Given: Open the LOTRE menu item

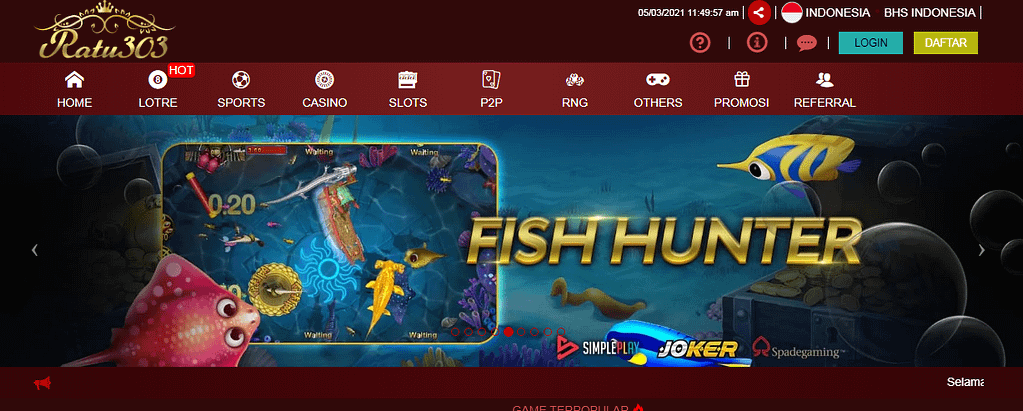Looking at the screenshot, I should [x=158, y=90].
